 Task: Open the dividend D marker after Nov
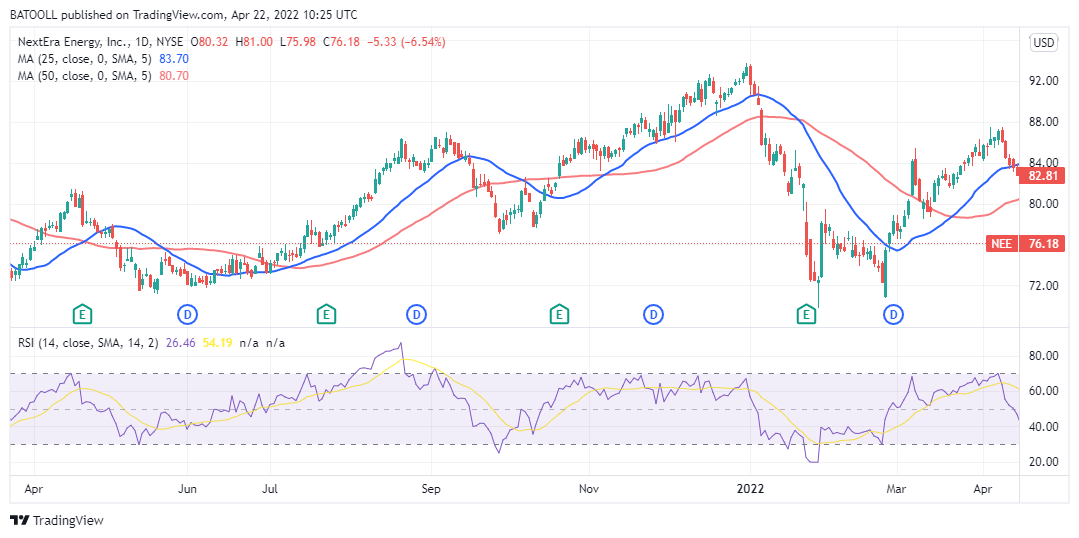[652, 315]
